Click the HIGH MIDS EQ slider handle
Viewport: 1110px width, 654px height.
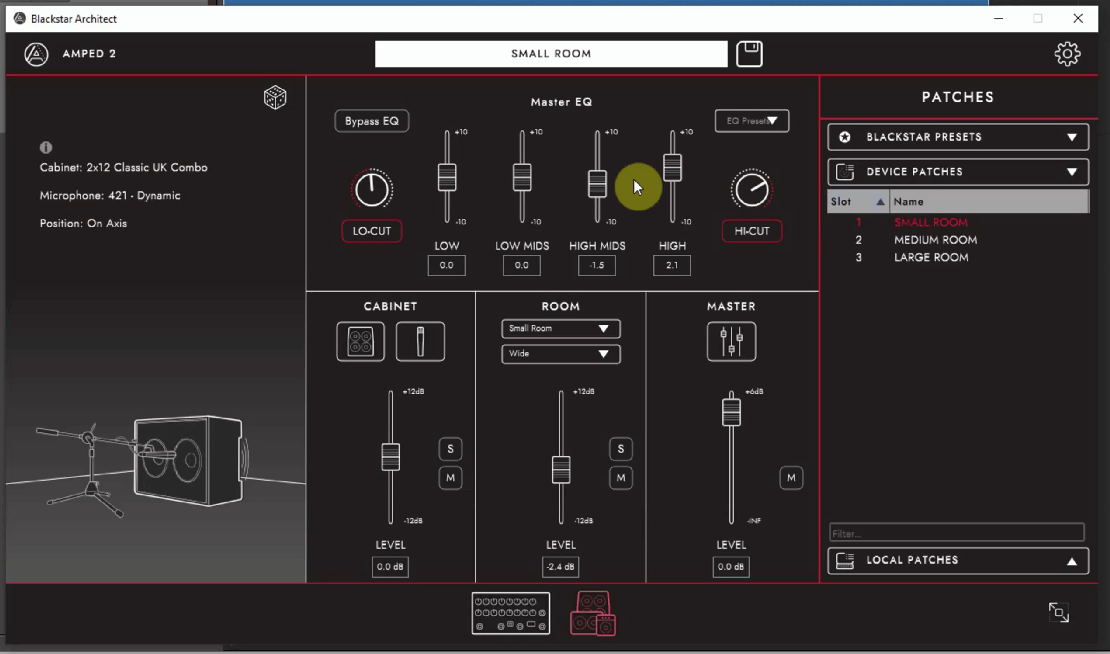(597, 183)
